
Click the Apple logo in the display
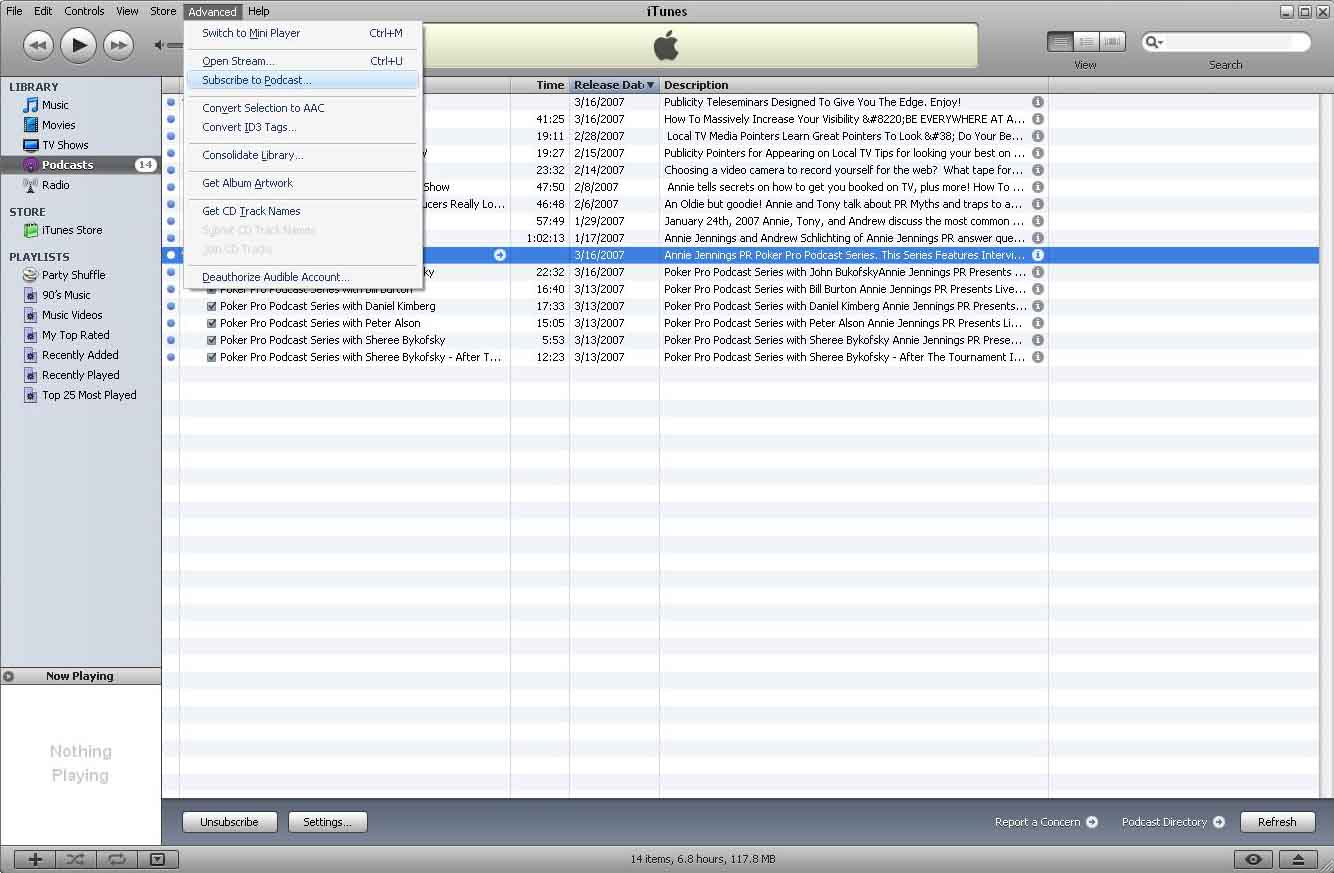[x=666, y=45]
